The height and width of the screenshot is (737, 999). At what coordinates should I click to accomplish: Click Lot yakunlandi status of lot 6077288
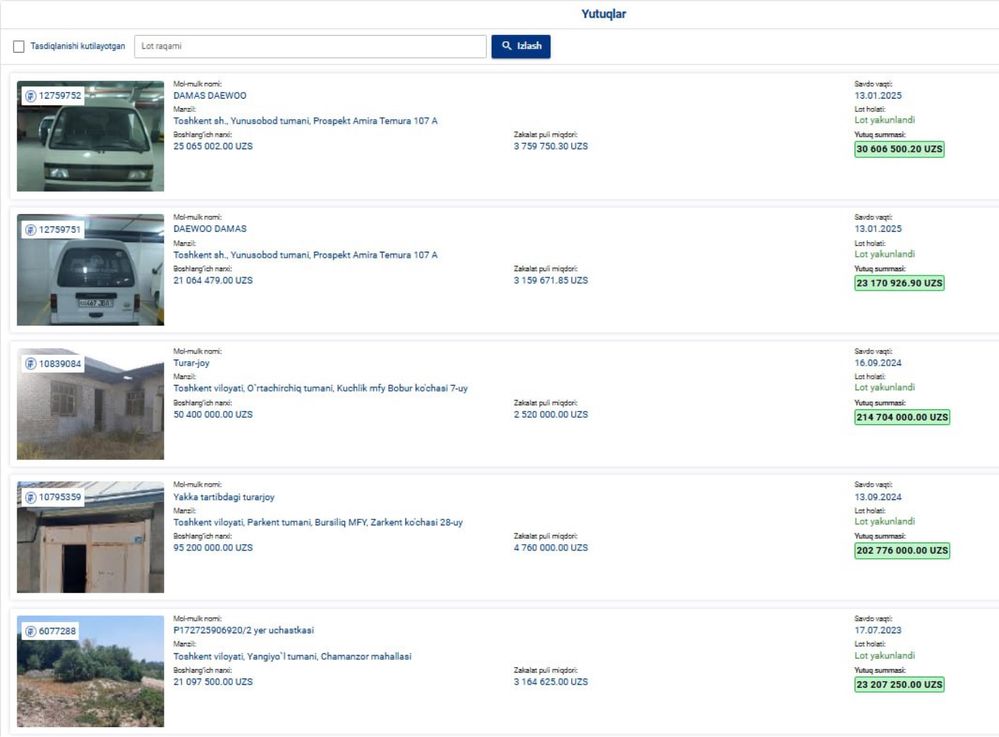click(x=884, y=655)
